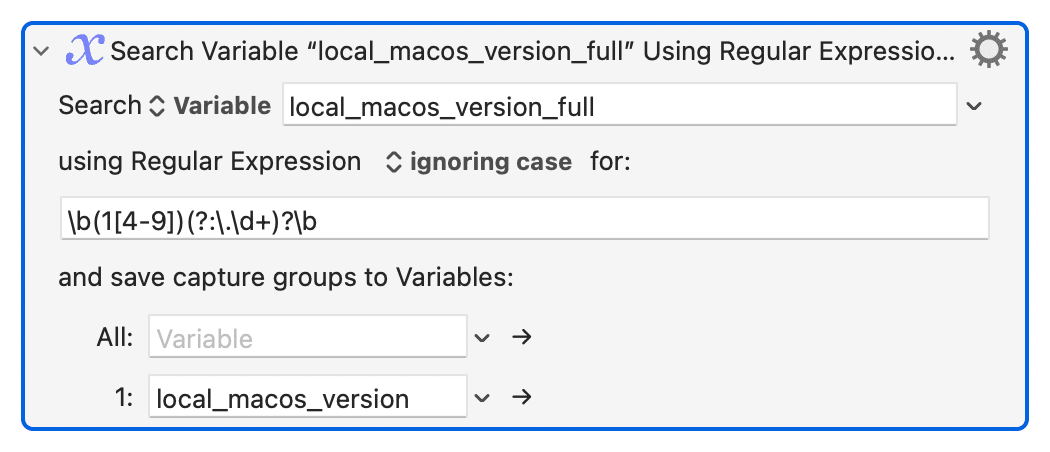Image resolution: width=1050 pixels, height=452 pixels.
Task: Open variable chevron for the All row
Action: click(482, 337)
